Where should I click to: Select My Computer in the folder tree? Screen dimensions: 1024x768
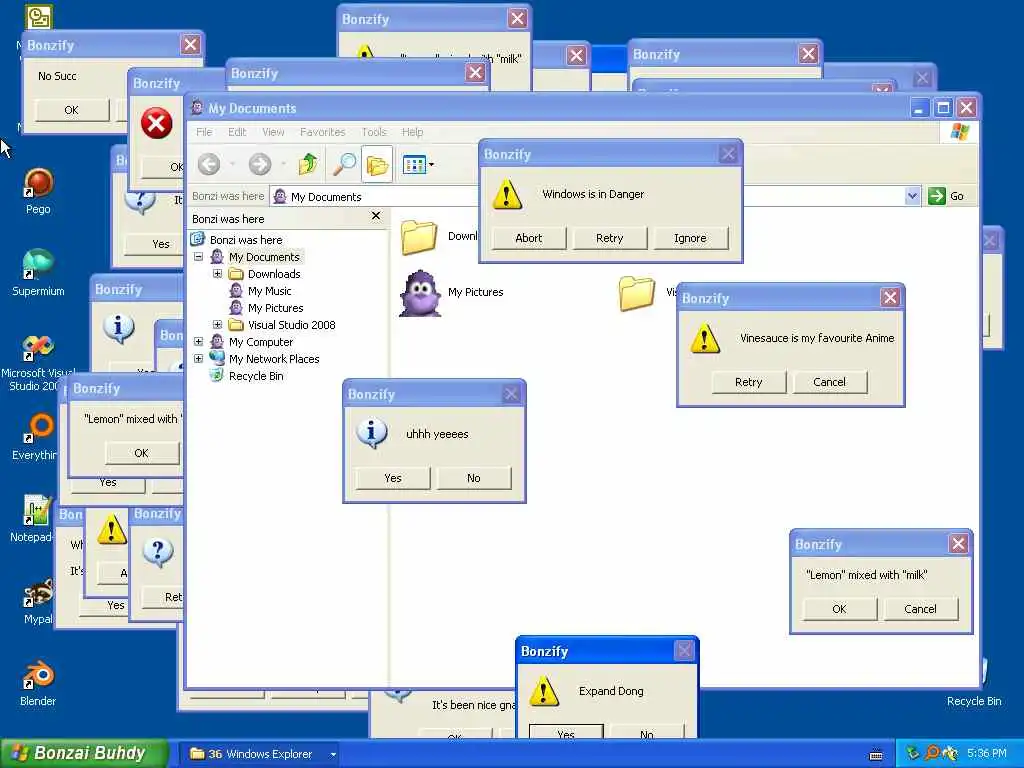[261, 342]
